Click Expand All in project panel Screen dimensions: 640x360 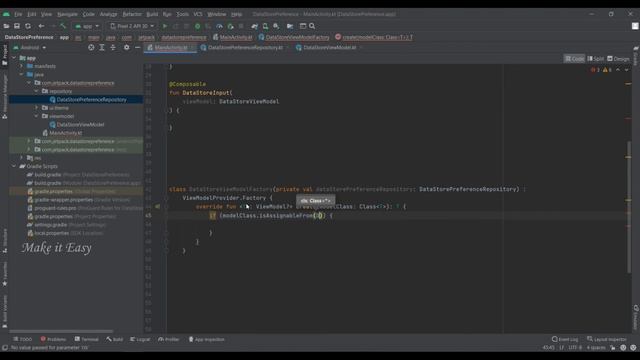point(102,48)
